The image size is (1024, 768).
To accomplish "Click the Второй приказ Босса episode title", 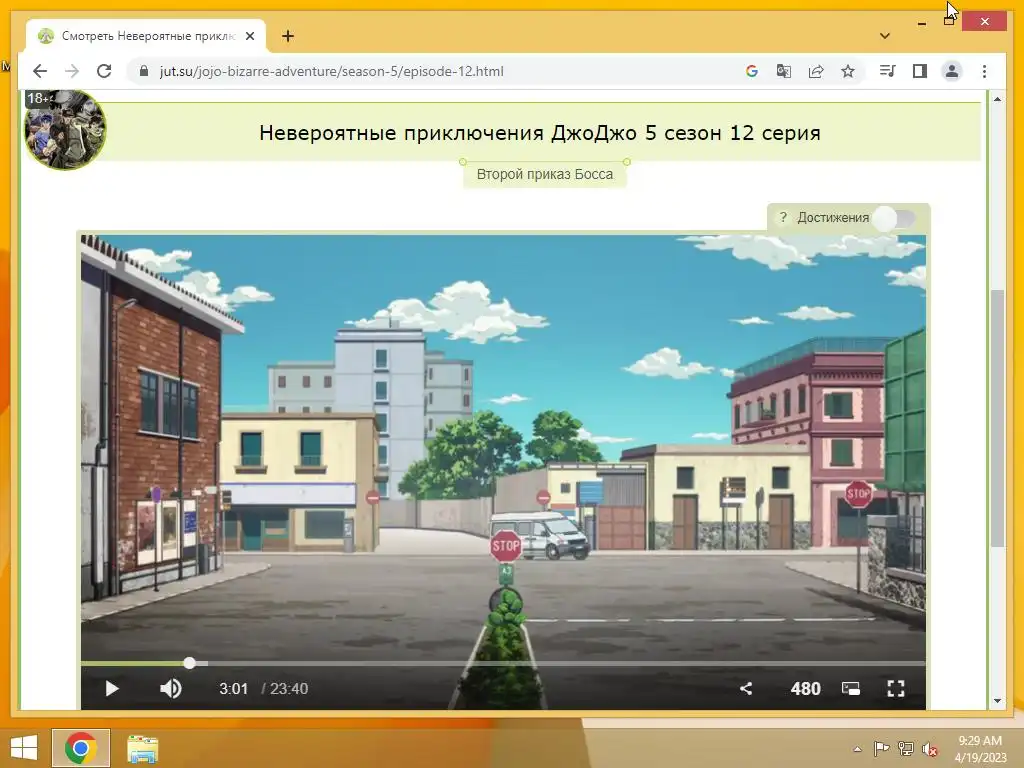I will click(545, 174).
